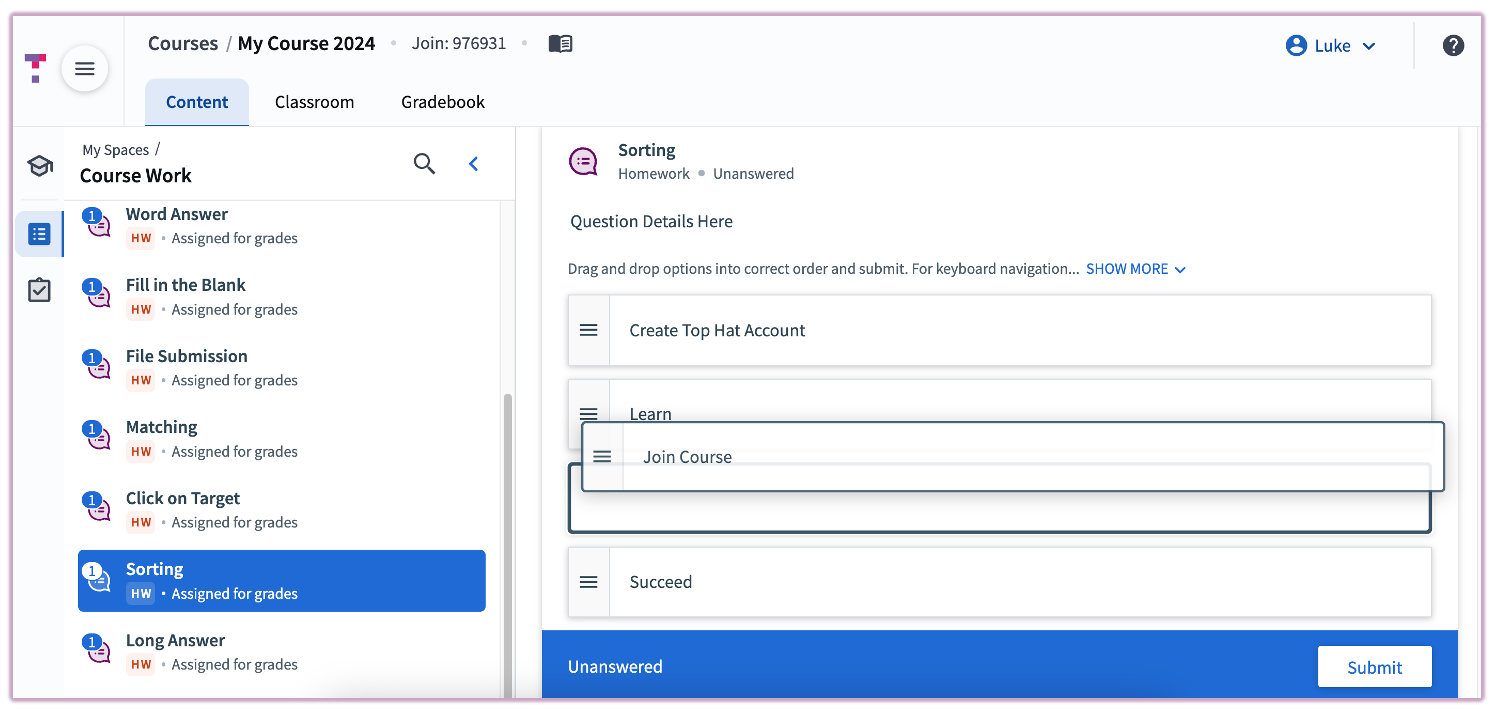Open the File Submission item
This screenshot has height=712, width=1494.
click(282, 367)
